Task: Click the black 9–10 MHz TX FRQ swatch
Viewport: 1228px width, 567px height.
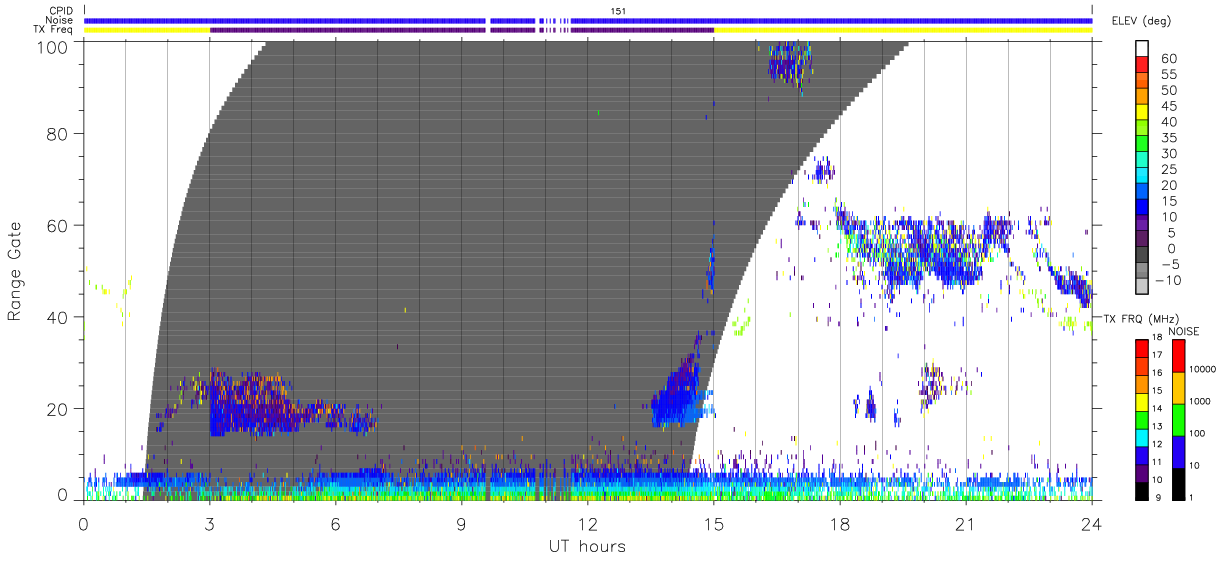Action: coord(1143,490)
